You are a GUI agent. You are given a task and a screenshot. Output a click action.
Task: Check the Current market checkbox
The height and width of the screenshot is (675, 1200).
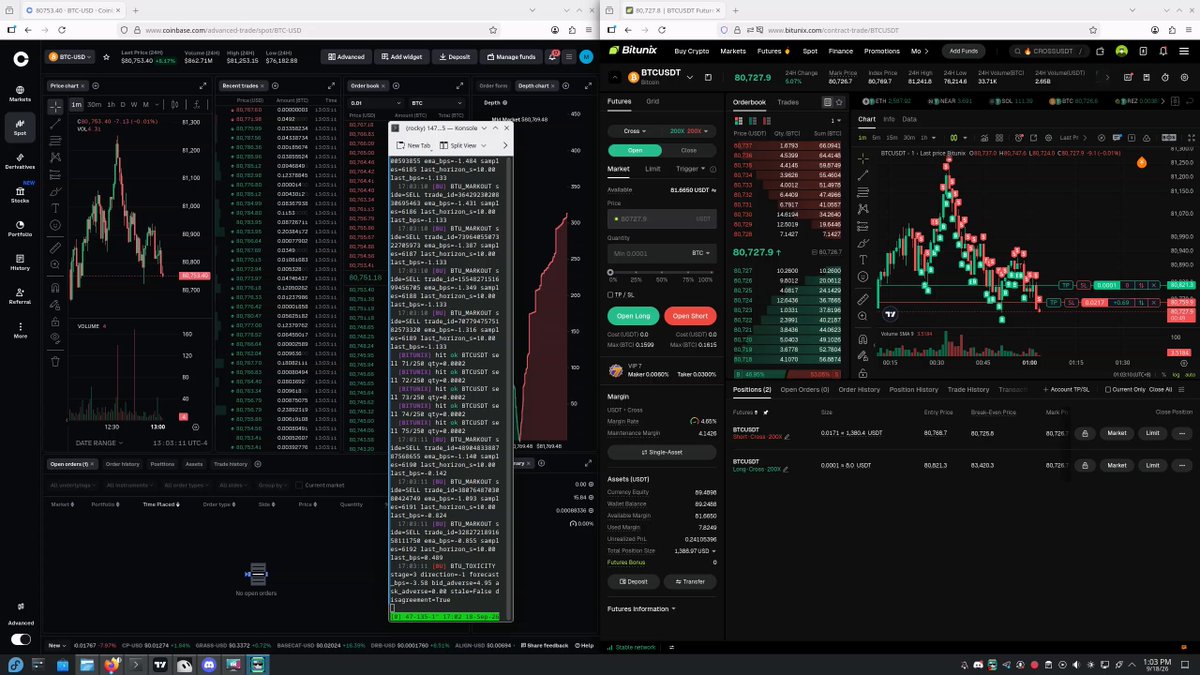(x=298, y=485)
